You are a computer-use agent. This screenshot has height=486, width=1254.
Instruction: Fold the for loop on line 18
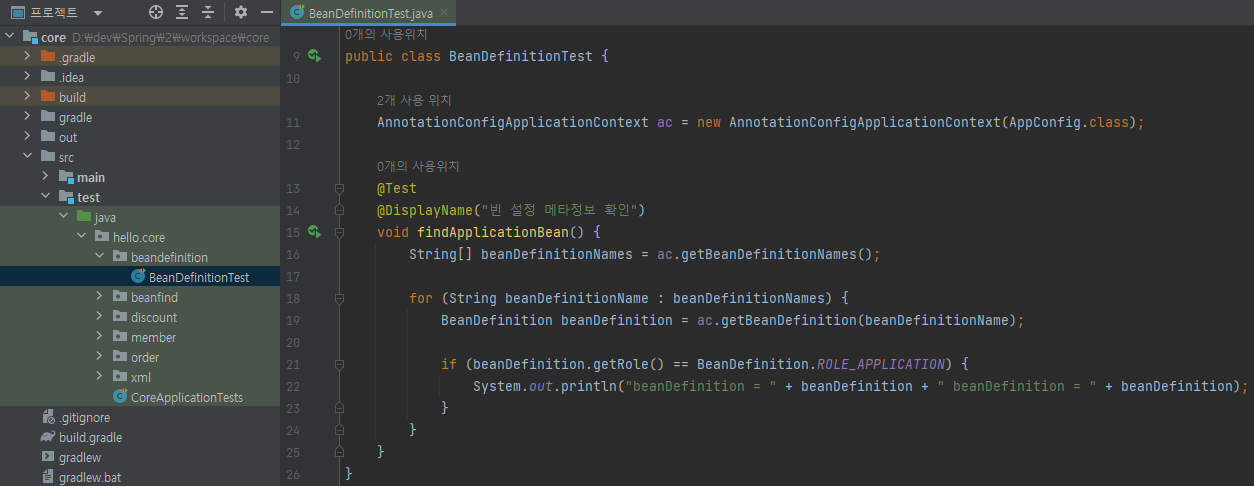coord(339,298)
